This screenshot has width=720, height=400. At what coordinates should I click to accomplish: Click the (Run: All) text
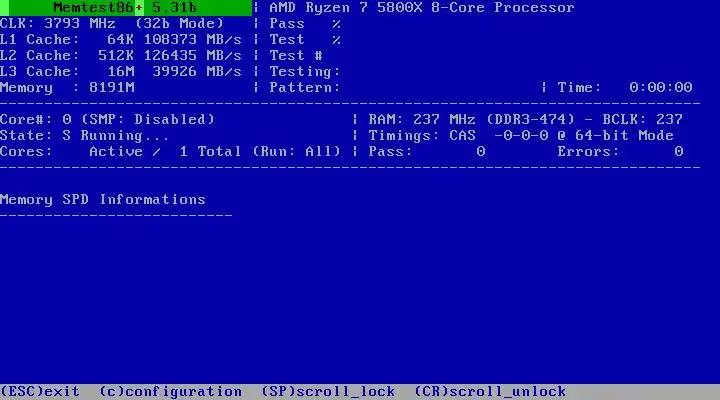click(296, 152)
